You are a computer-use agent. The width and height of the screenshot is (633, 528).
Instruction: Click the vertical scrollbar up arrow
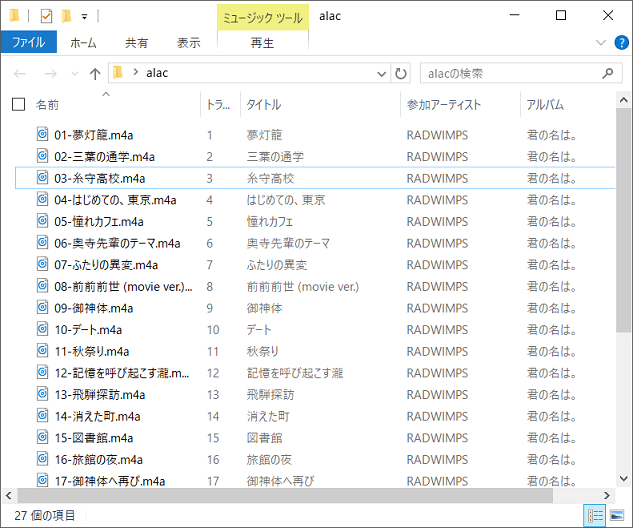tap(623, 100)
